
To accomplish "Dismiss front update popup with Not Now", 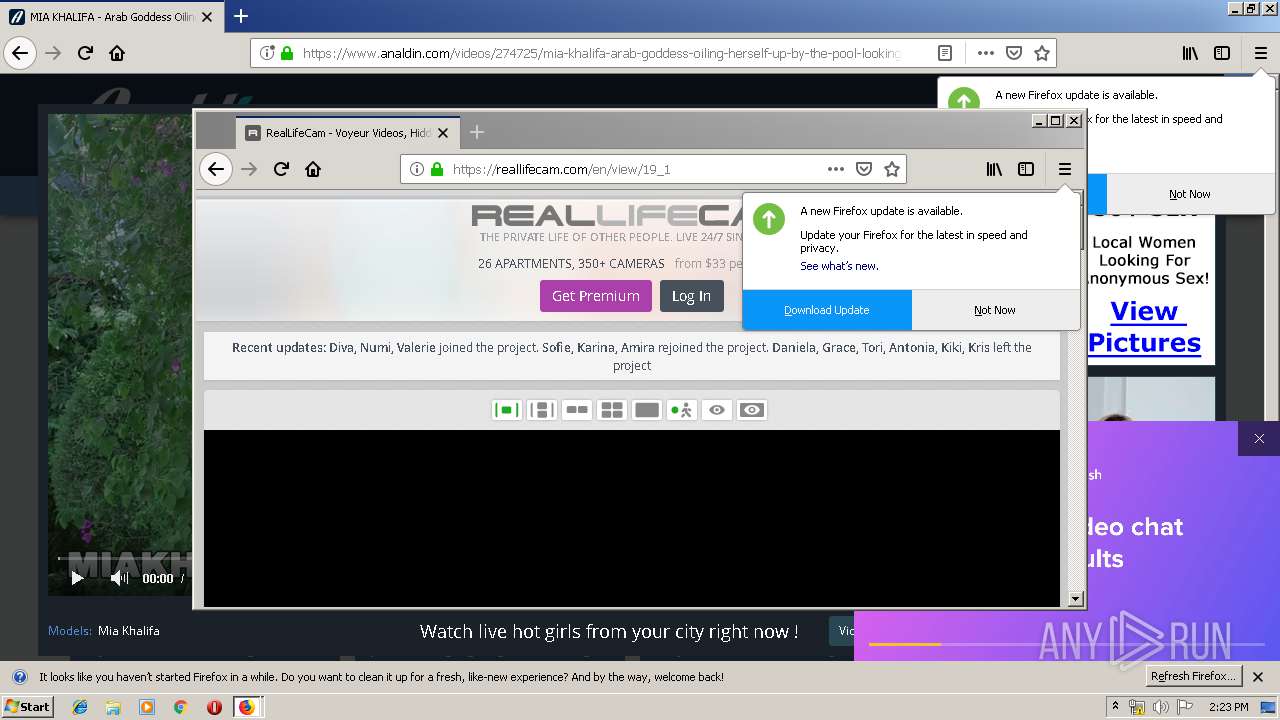I will pos(995,310).
